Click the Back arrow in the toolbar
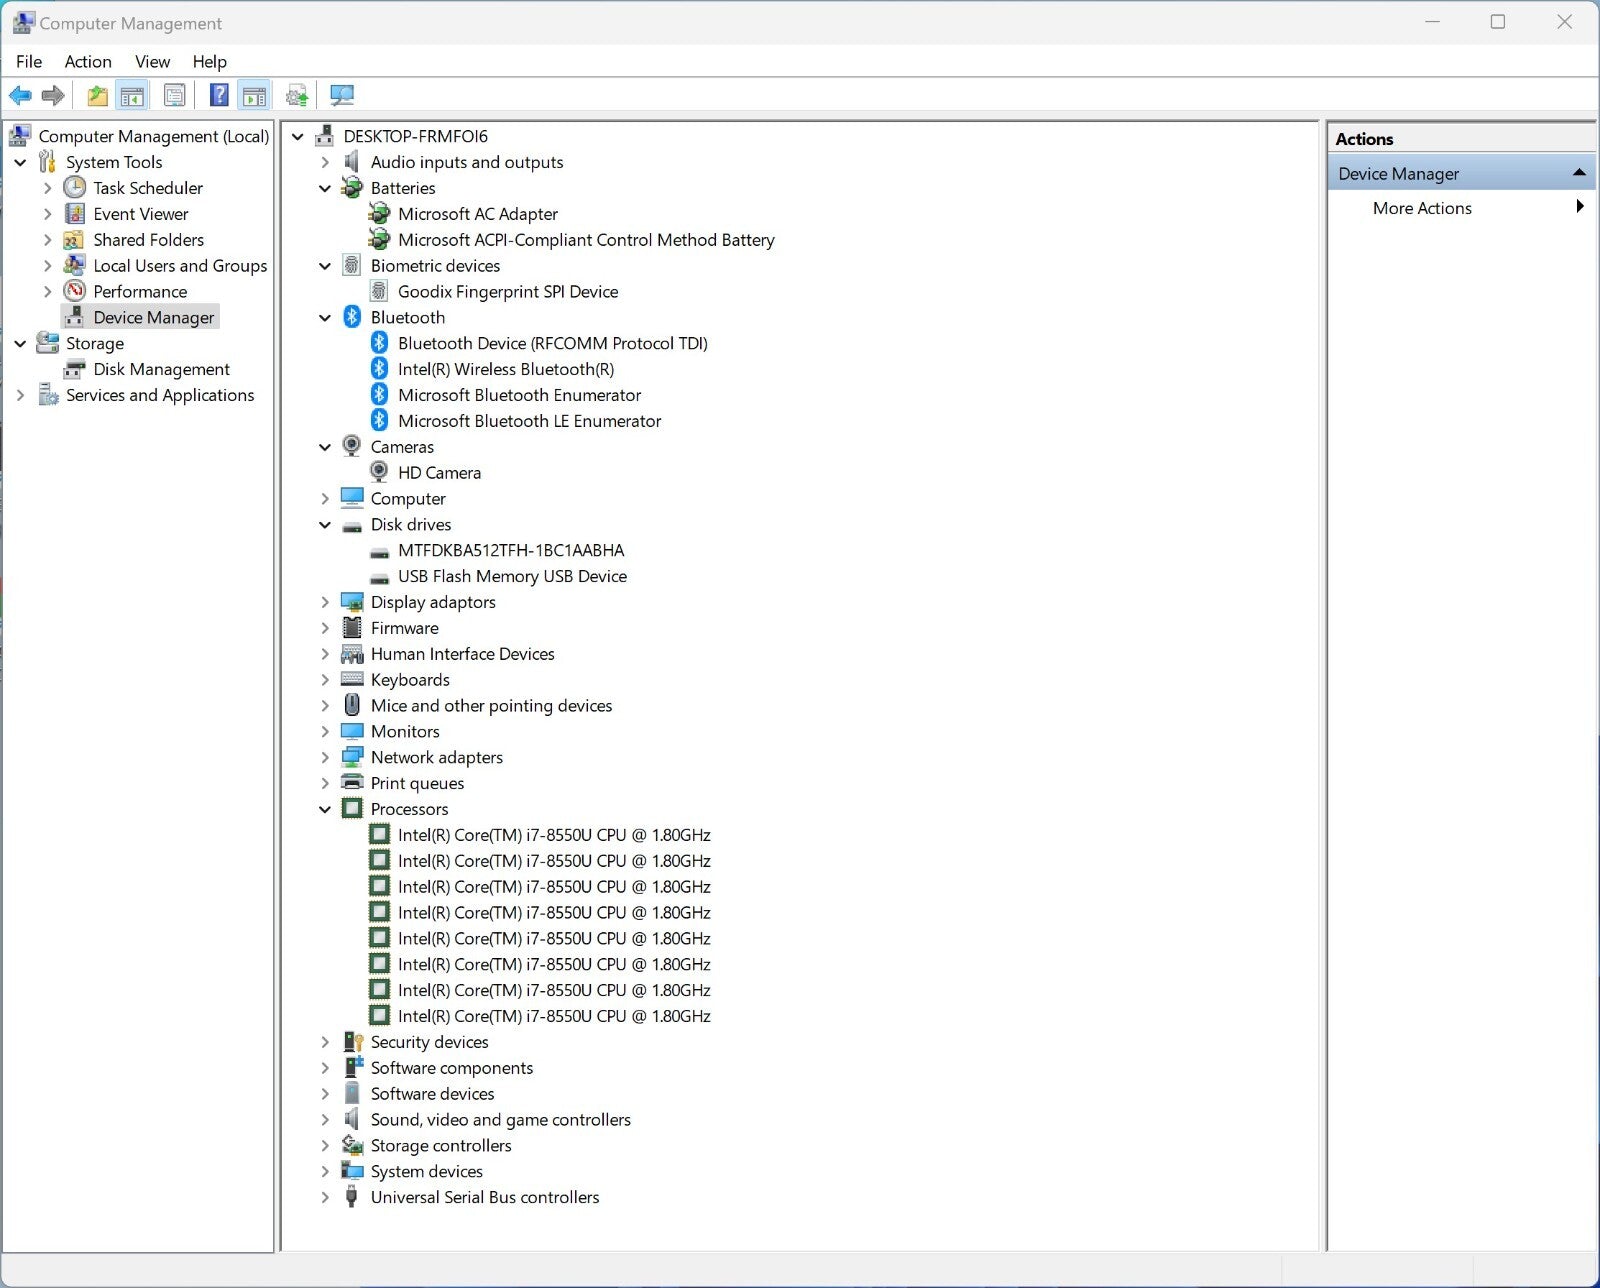This screenshot has height=1288, width=1600. (x=20, y=96)
